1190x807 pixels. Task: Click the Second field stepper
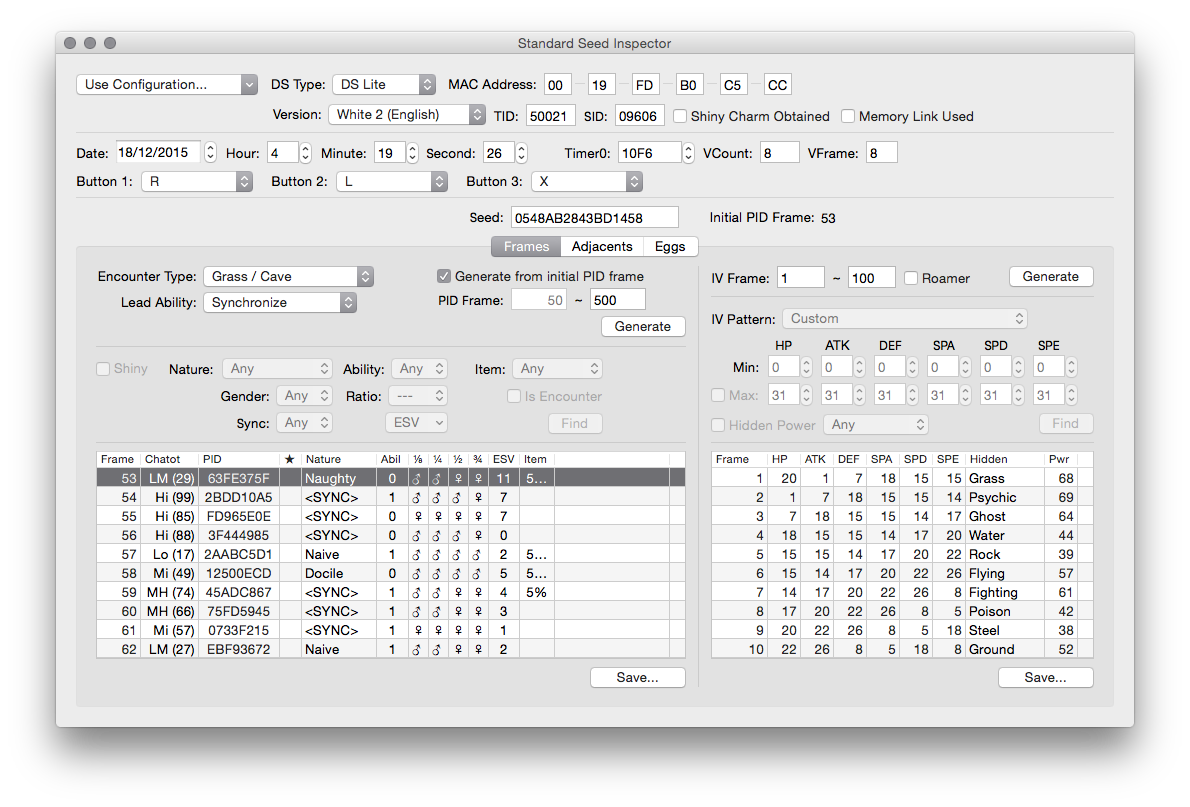520,153
